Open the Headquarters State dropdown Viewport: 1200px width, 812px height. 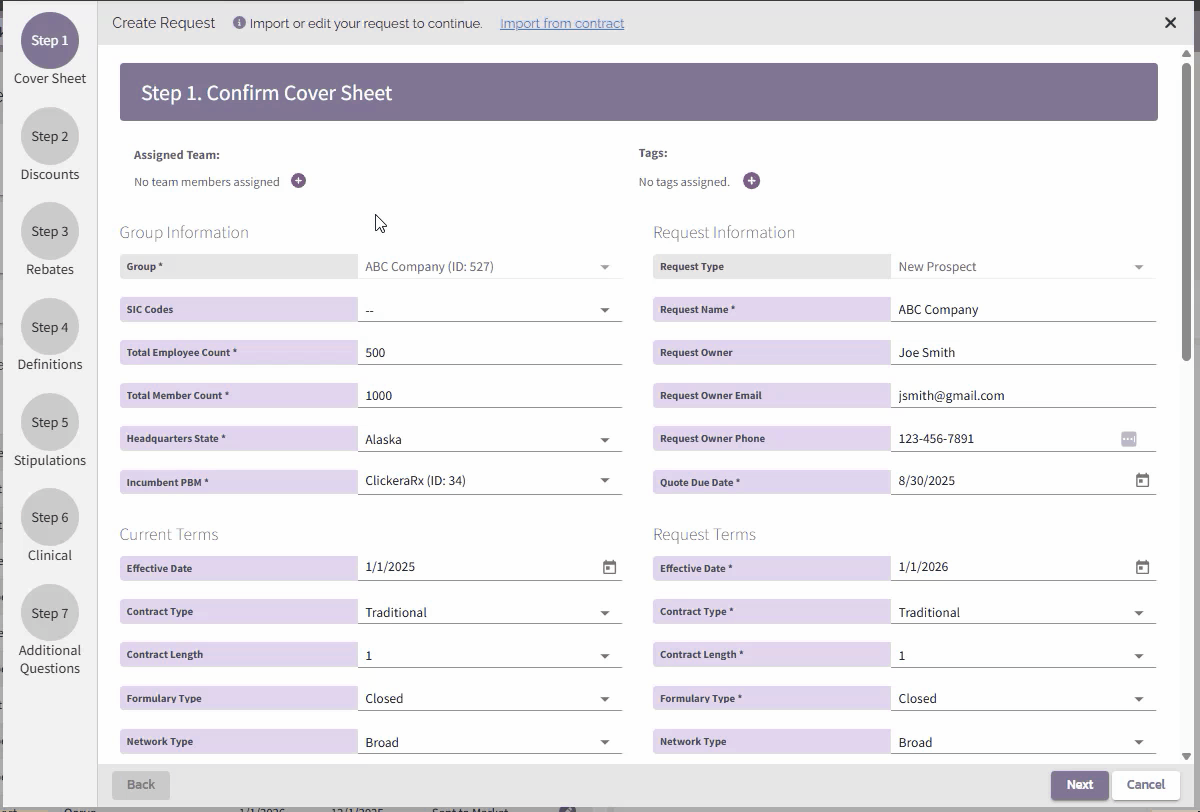[x=604, y=440]
